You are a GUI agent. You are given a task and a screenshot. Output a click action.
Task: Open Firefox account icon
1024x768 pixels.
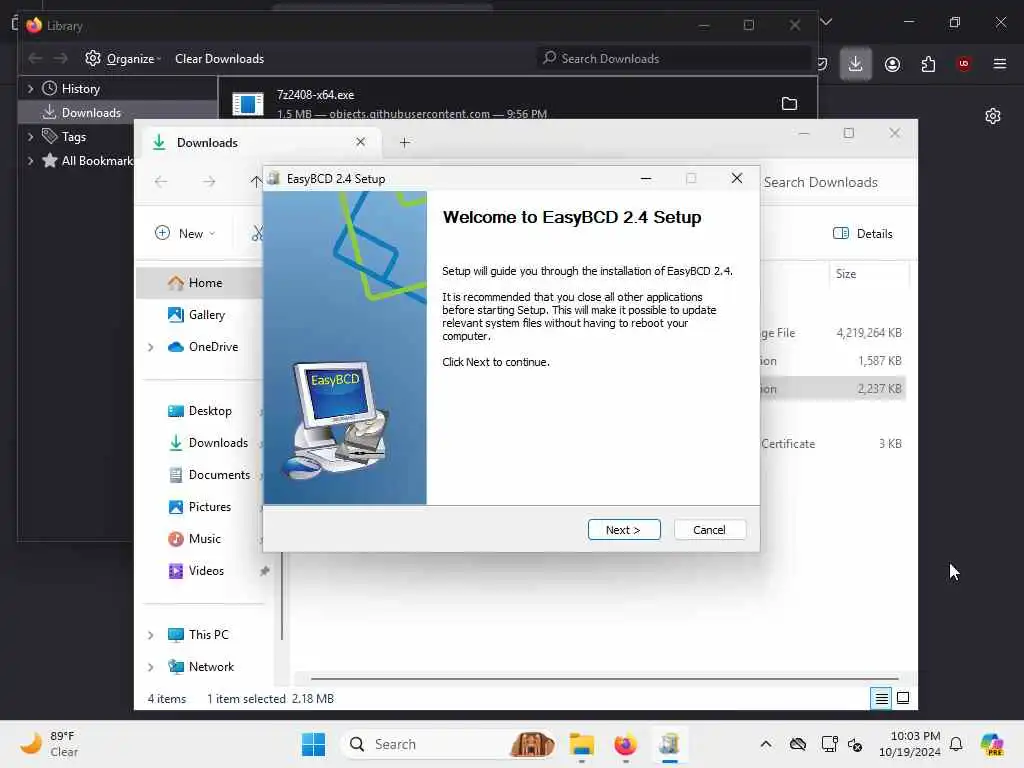[x=892, y=64]
